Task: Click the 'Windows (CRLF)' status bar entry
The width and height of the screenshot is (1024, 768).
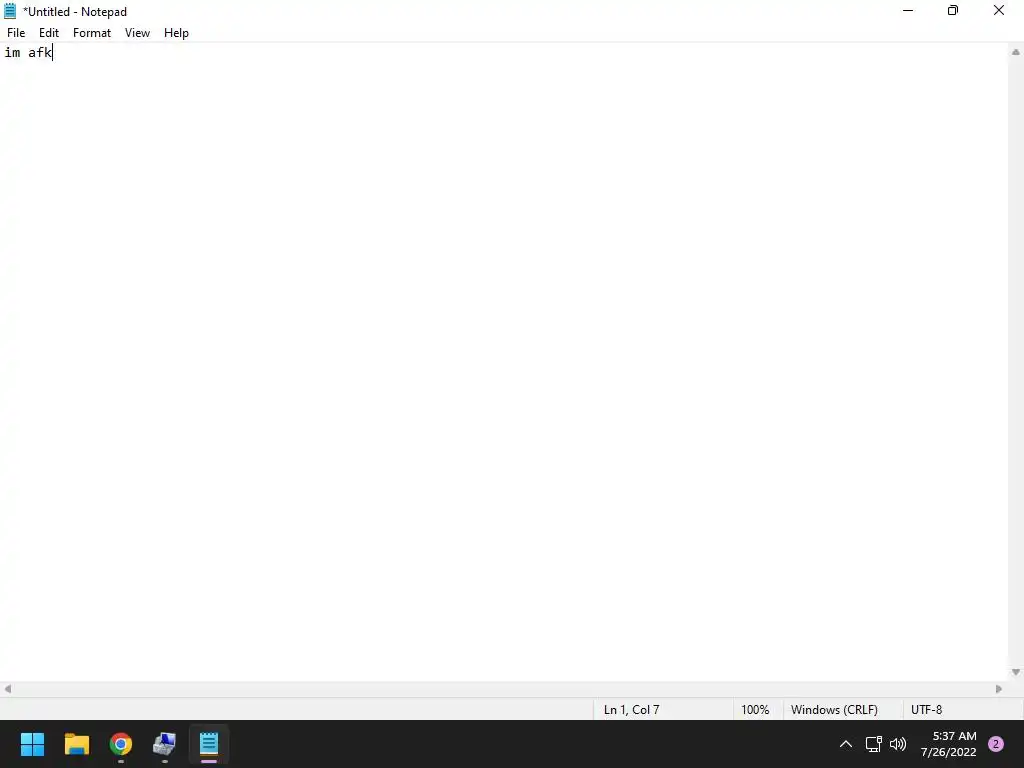Action: pyautogui.click(x=834, y=709)
